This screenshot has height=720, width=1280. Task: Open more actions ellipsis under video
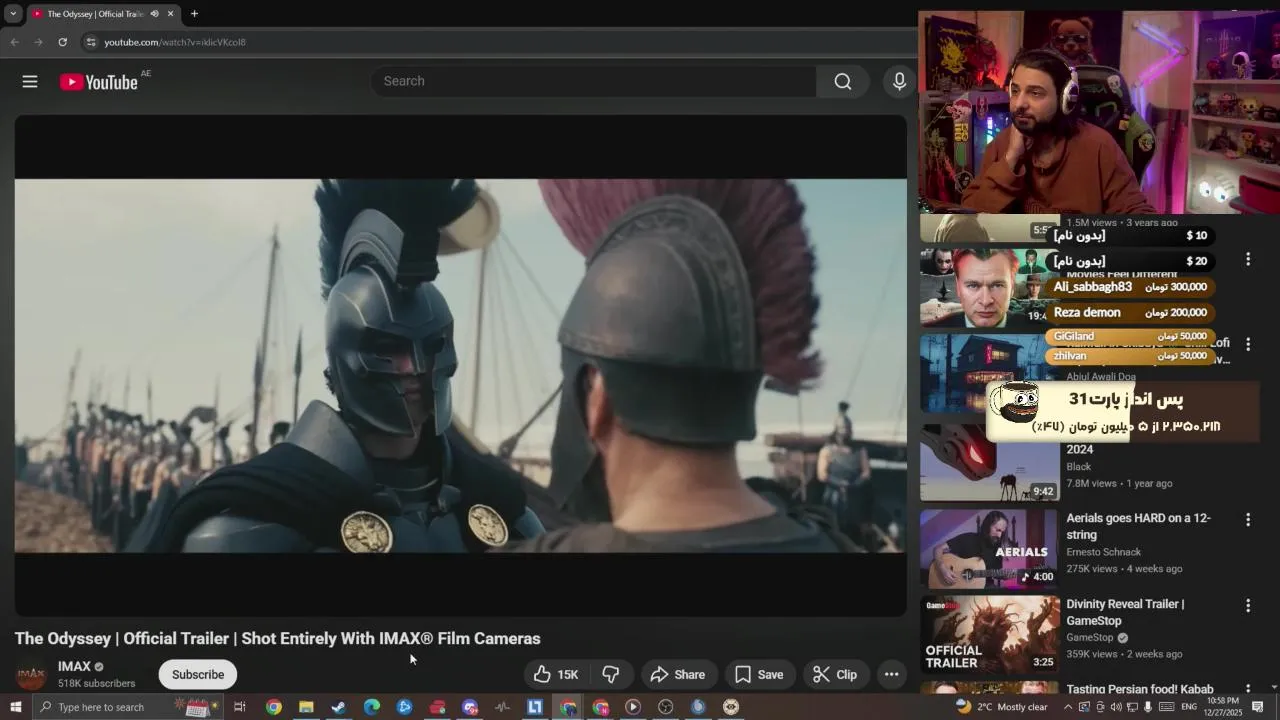point(891,675)
